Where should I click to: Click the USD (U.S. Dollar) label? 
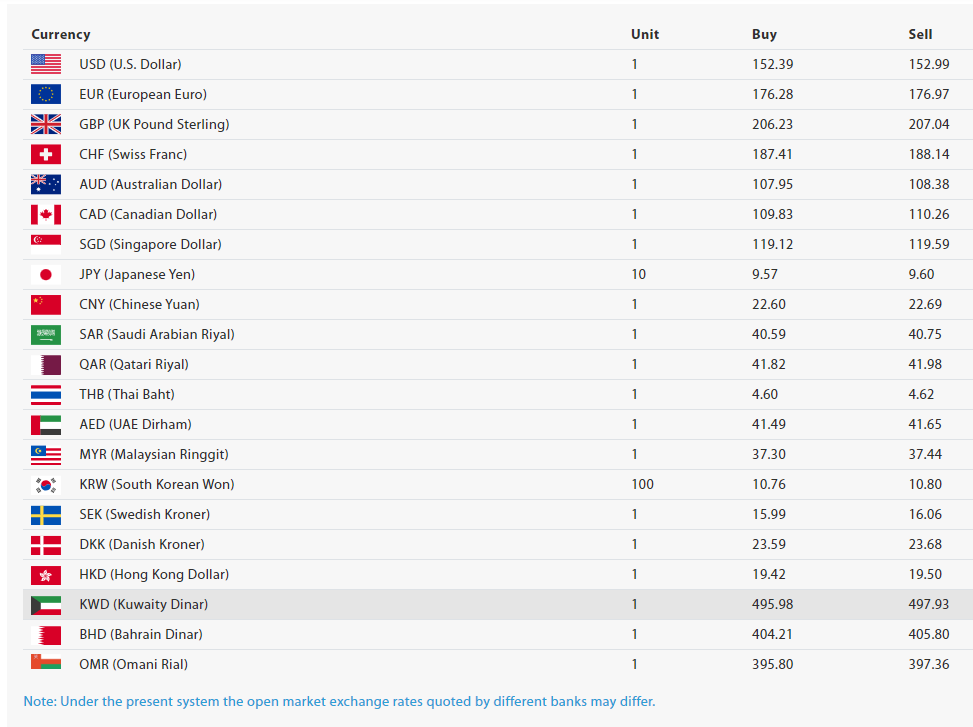coord(130,65)
